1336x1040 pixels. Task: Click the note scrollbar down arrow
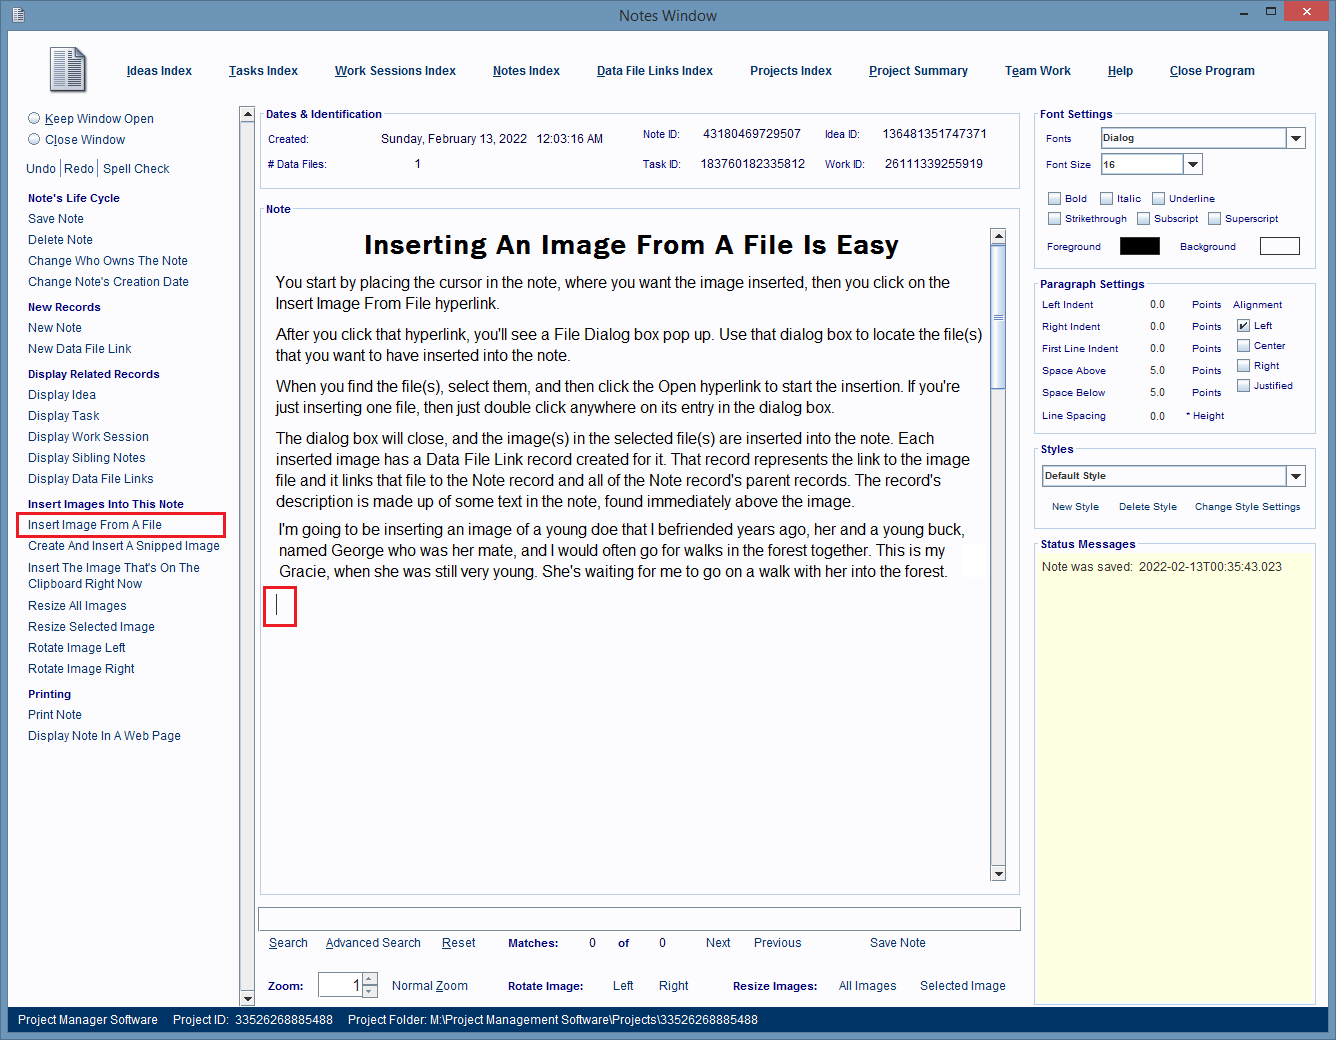[x=998, y=873]
